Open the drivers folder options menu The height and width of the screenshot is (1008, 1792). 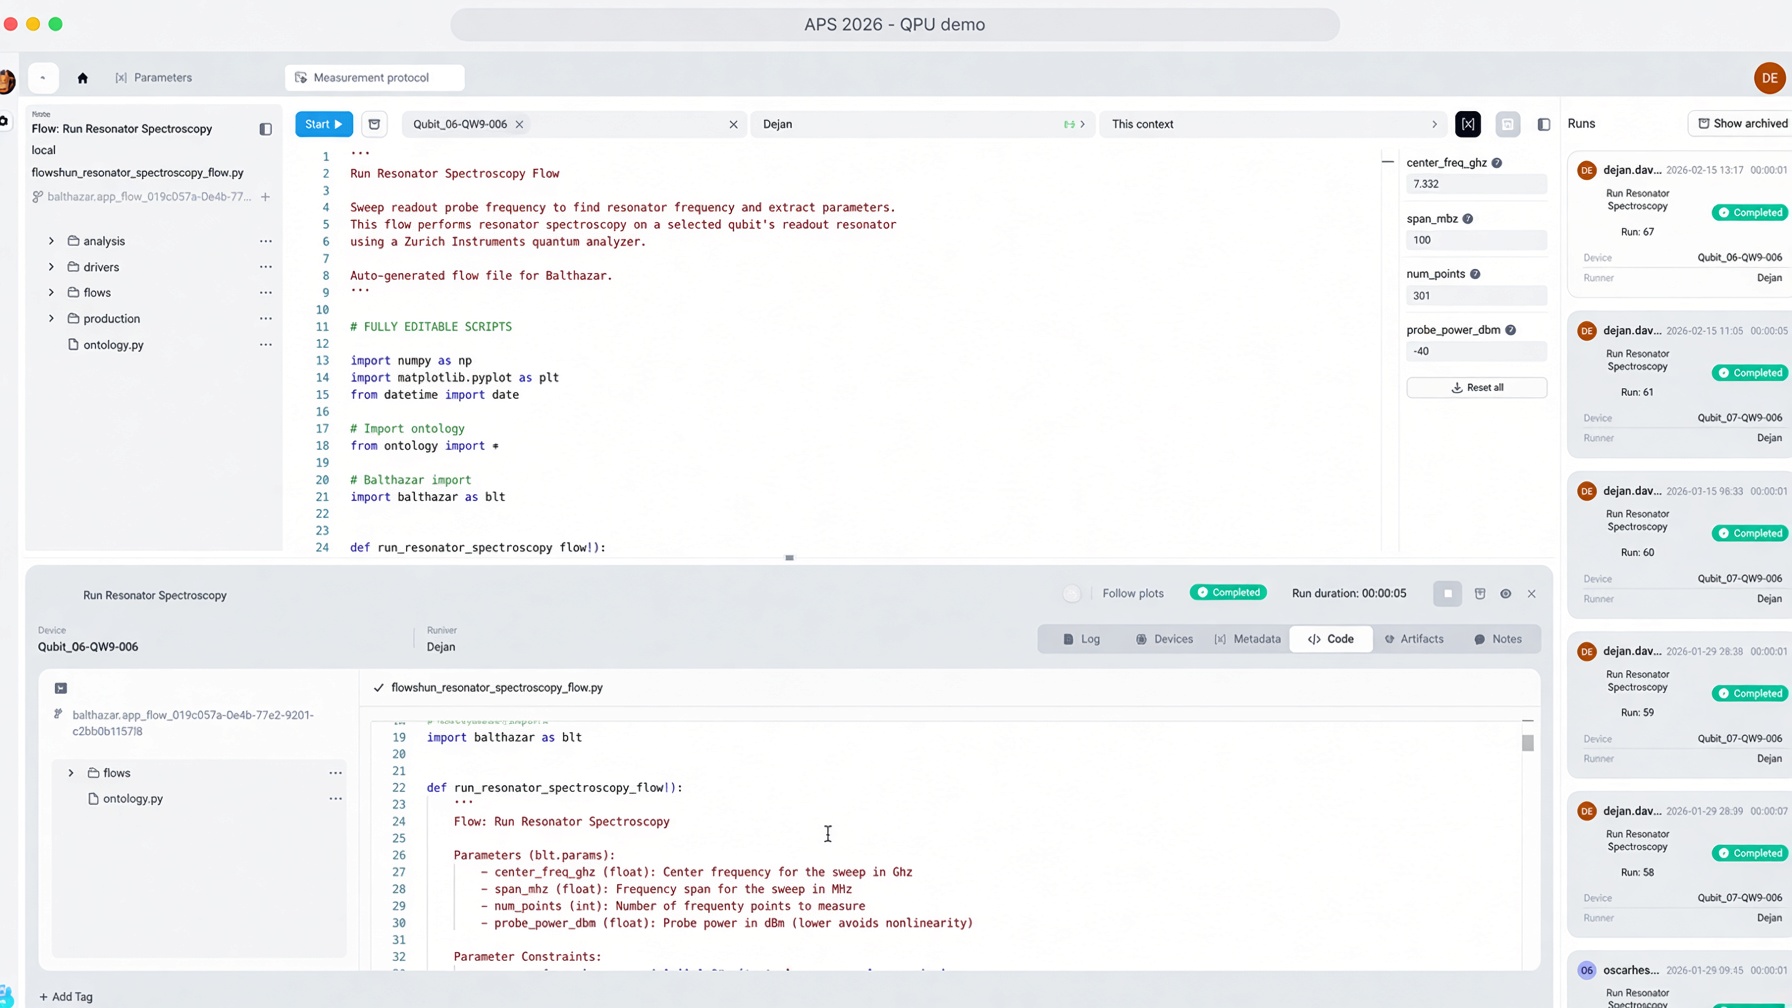(x=265, y=267)
